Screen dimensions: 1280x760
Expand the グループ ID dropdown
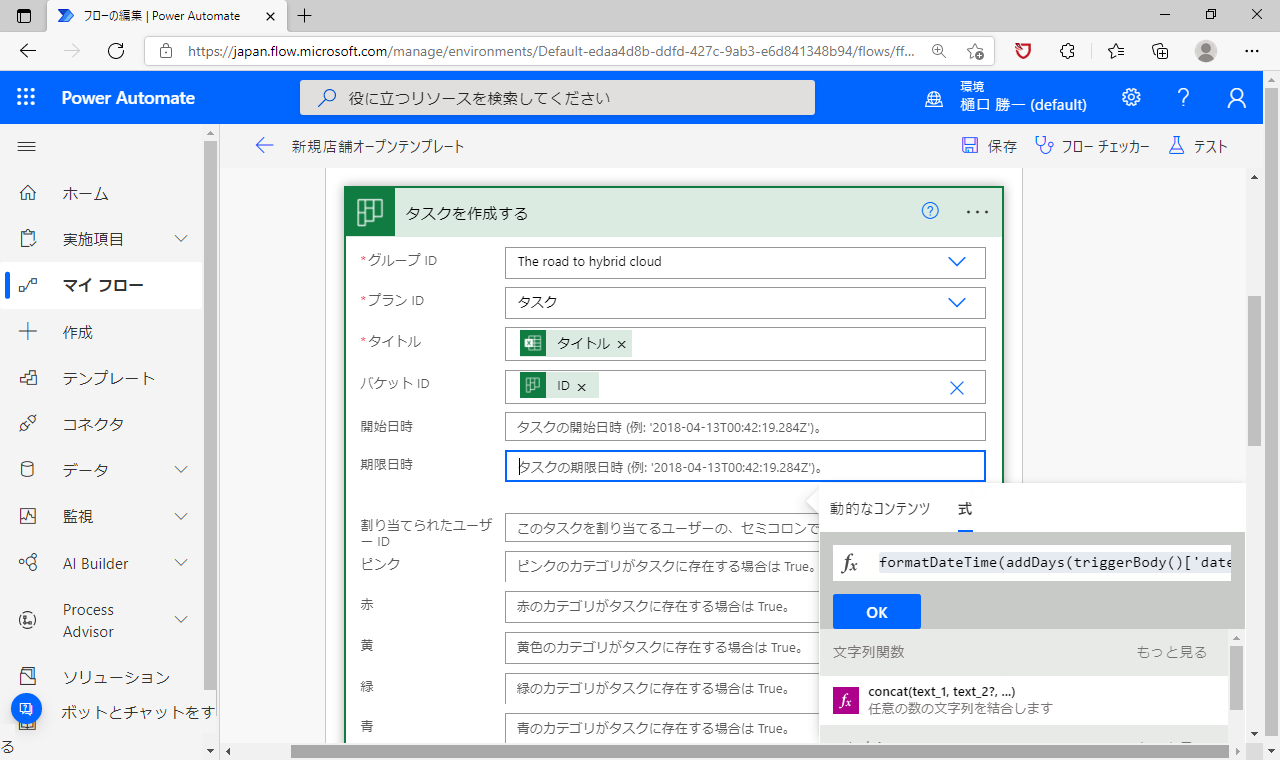coord(957,262)
